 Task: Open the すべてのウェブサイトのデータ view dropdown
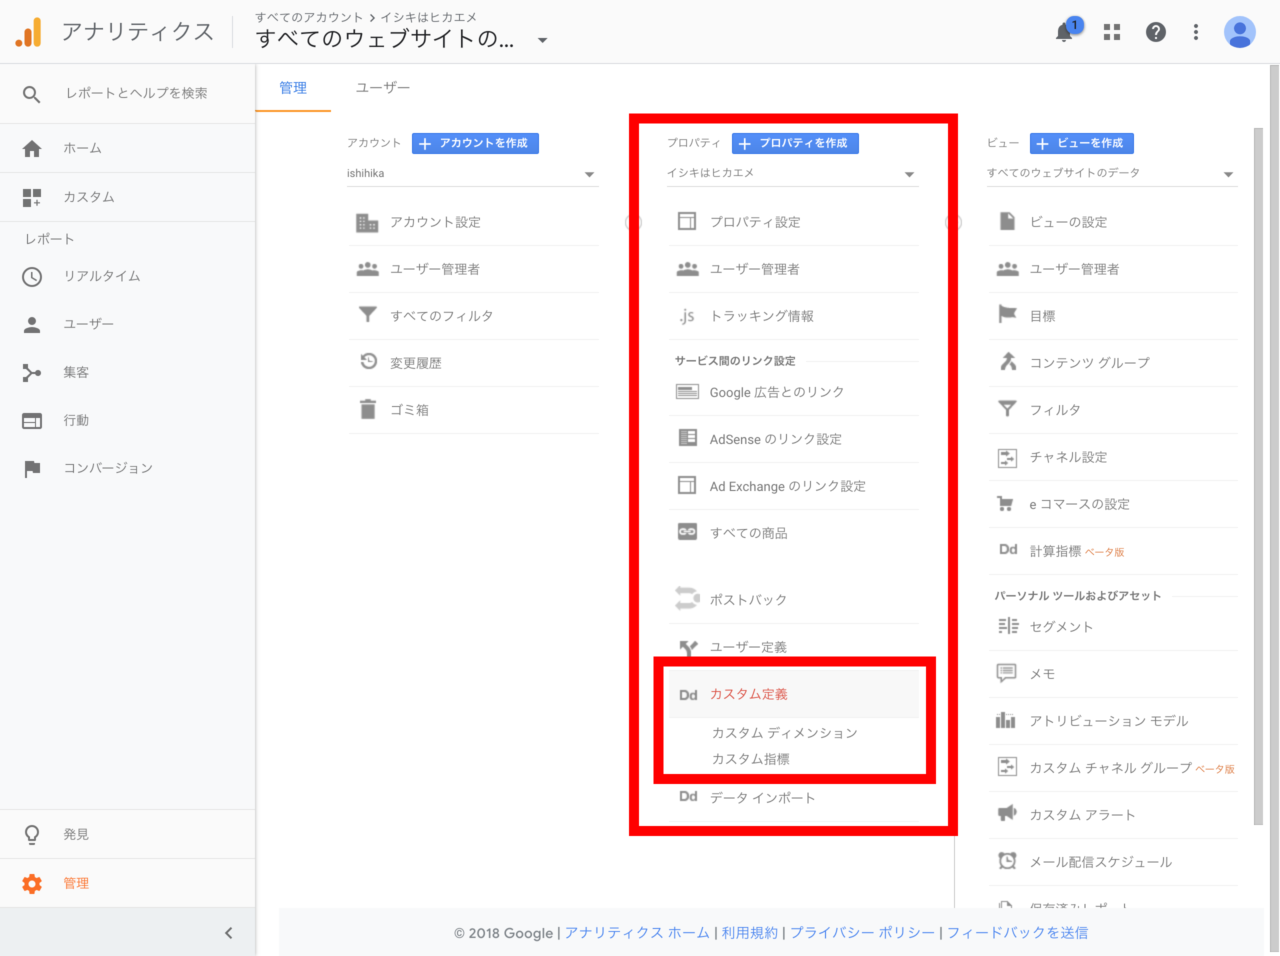[1112, 174]
